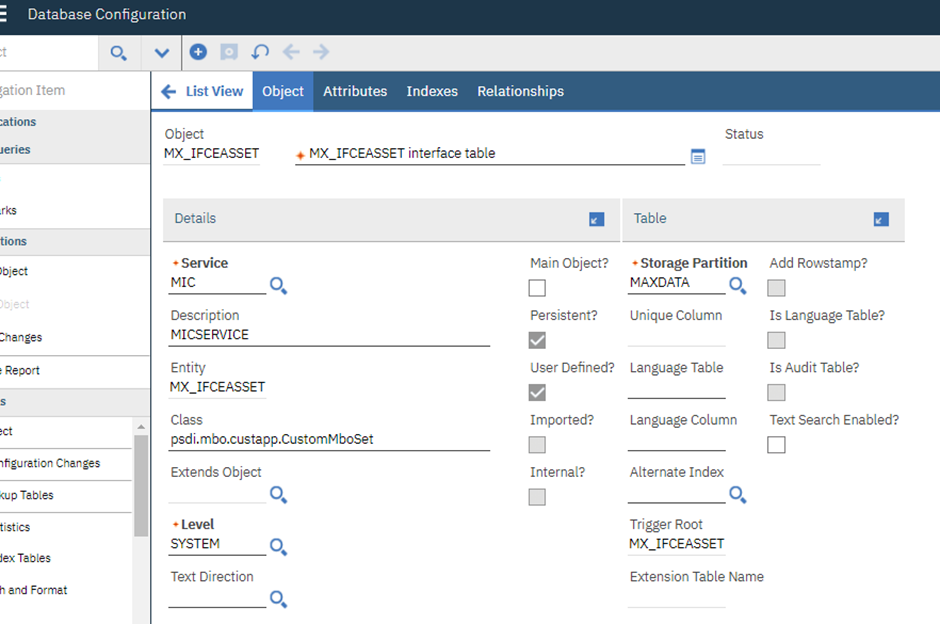
Task: Enable the Main Object checkbox
Action: tap(537, 288)
